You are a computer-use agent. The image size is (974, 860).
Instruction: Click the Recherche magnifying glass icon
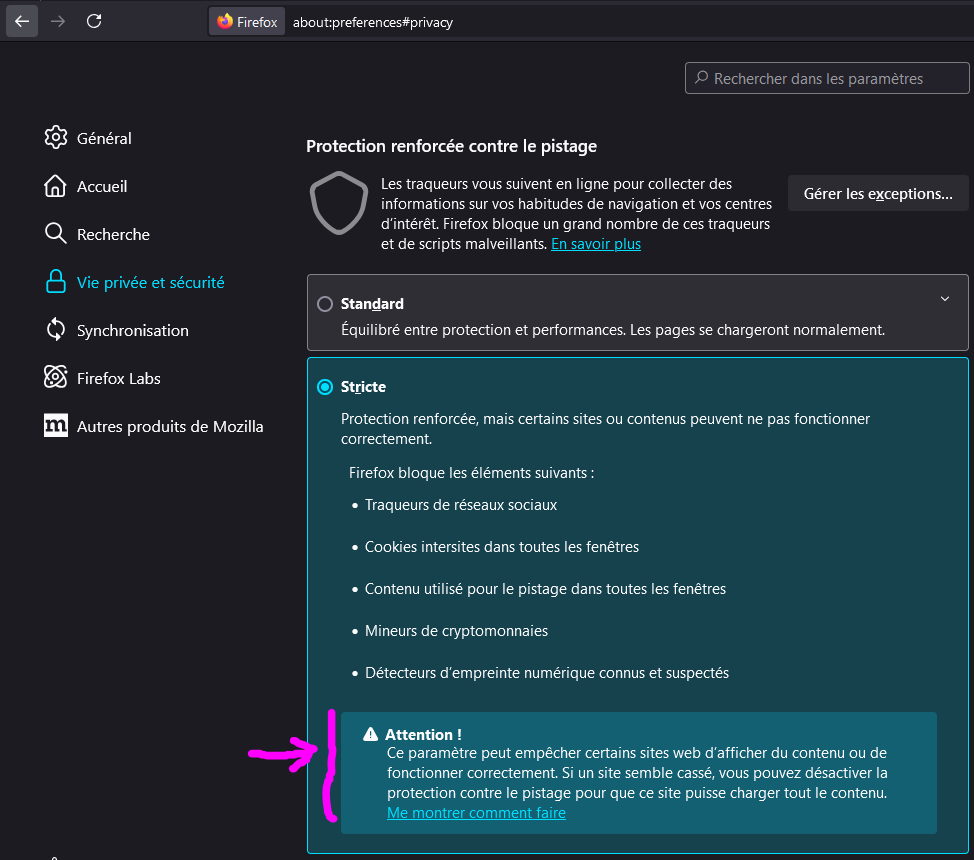tap(56, 234)
